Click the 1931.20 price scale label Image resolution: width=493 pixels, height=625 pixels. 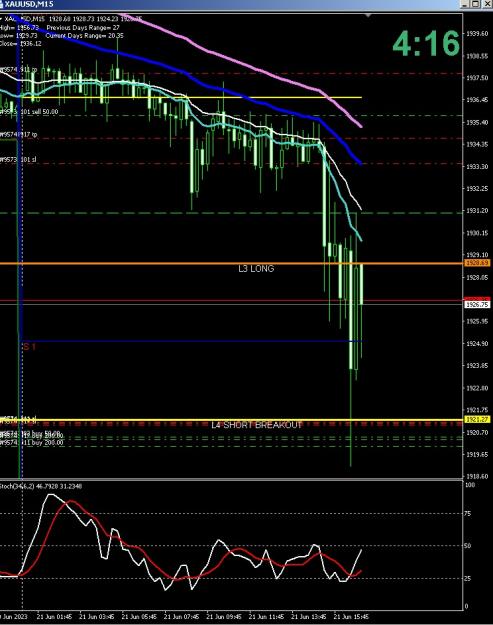477,210
